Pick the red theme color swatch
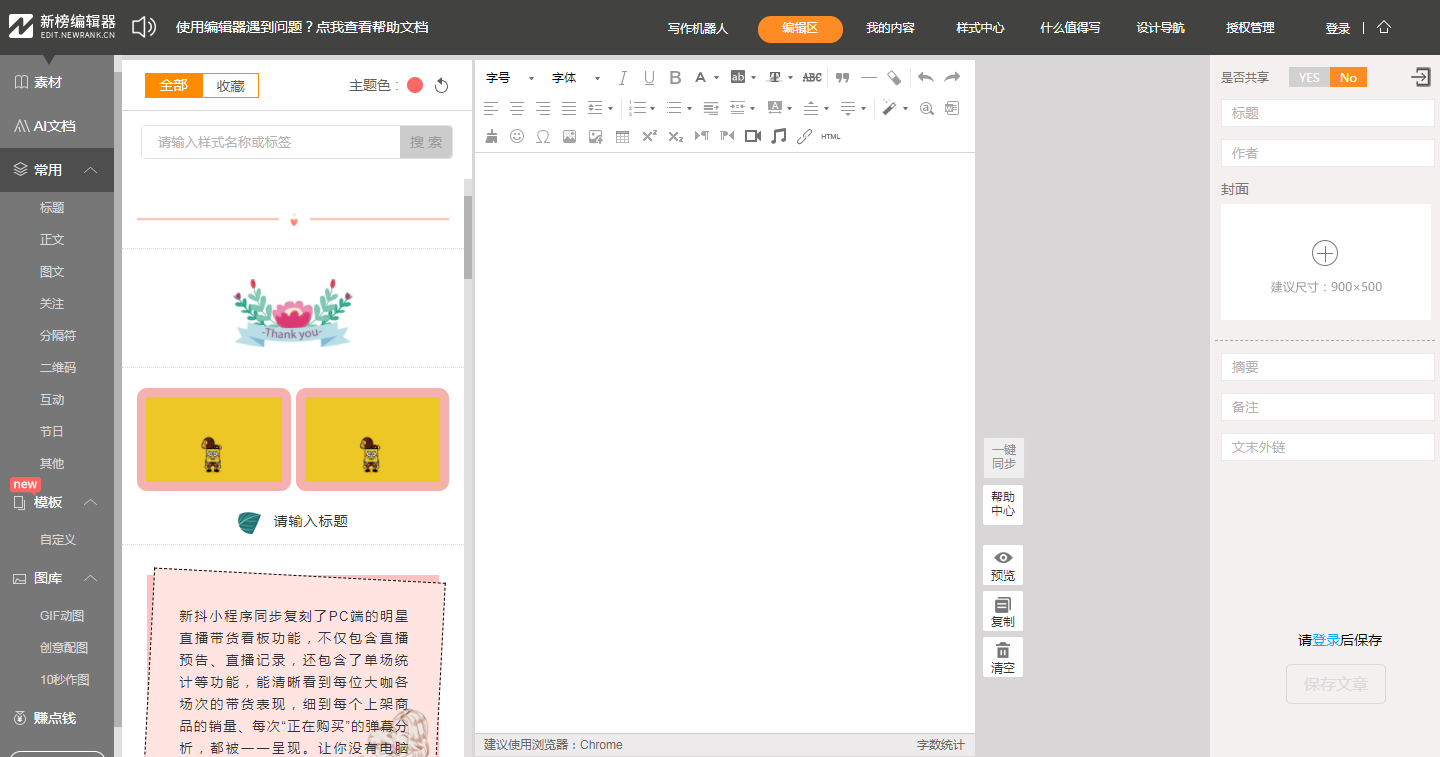 tap(415, 86)
